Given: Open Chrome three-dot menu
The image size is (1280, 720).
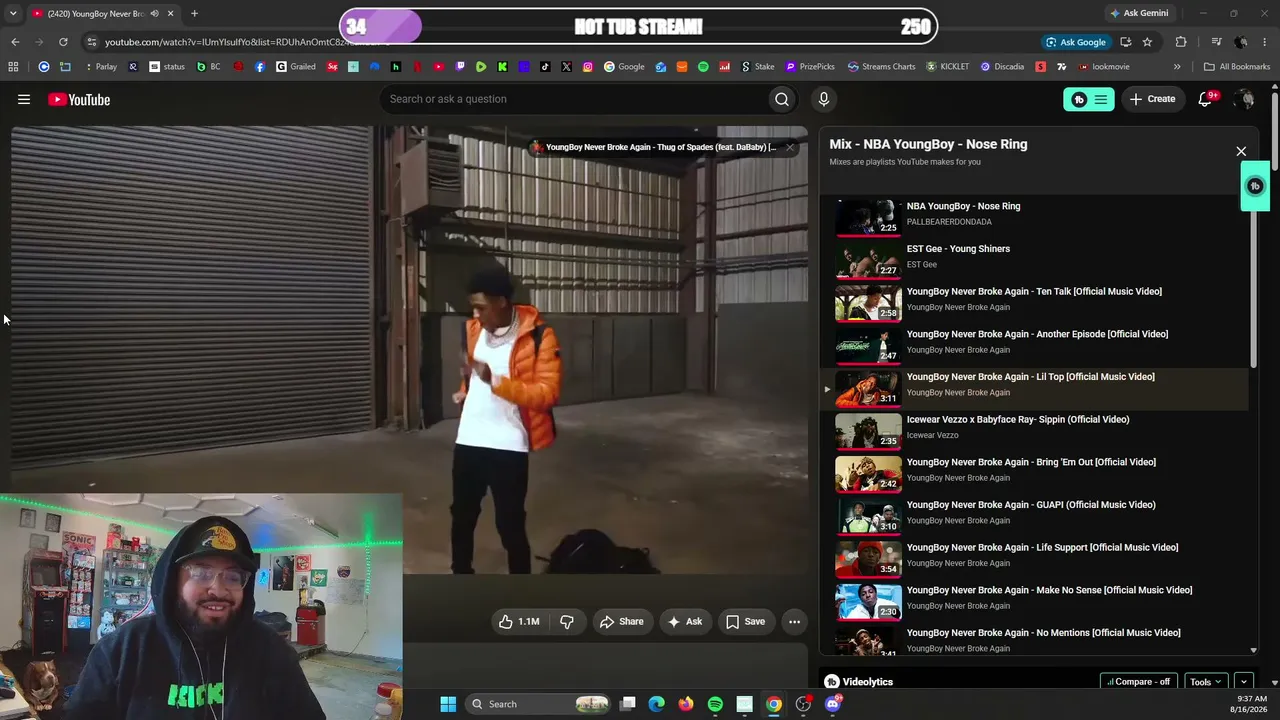Looking at the screenshot, I should 1265,42.
